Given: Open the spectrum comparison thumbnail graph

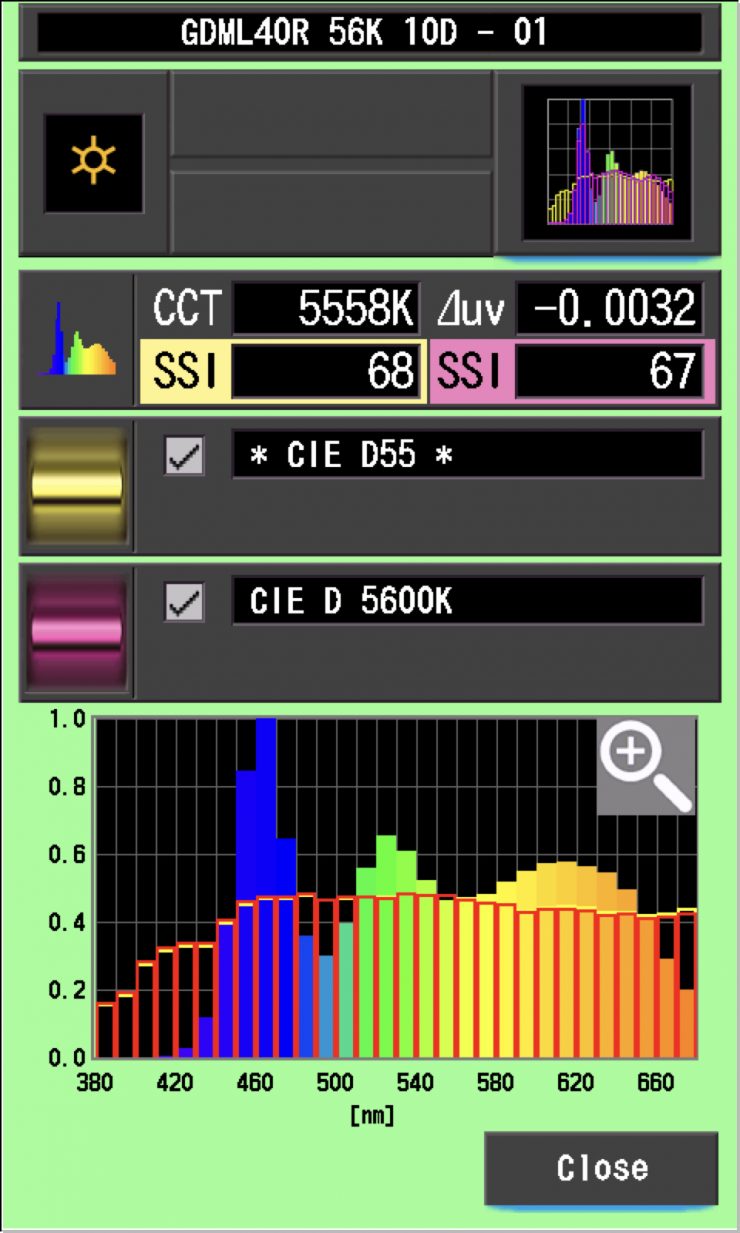Looking at the screenshot, I should click(x=608, y=162).
